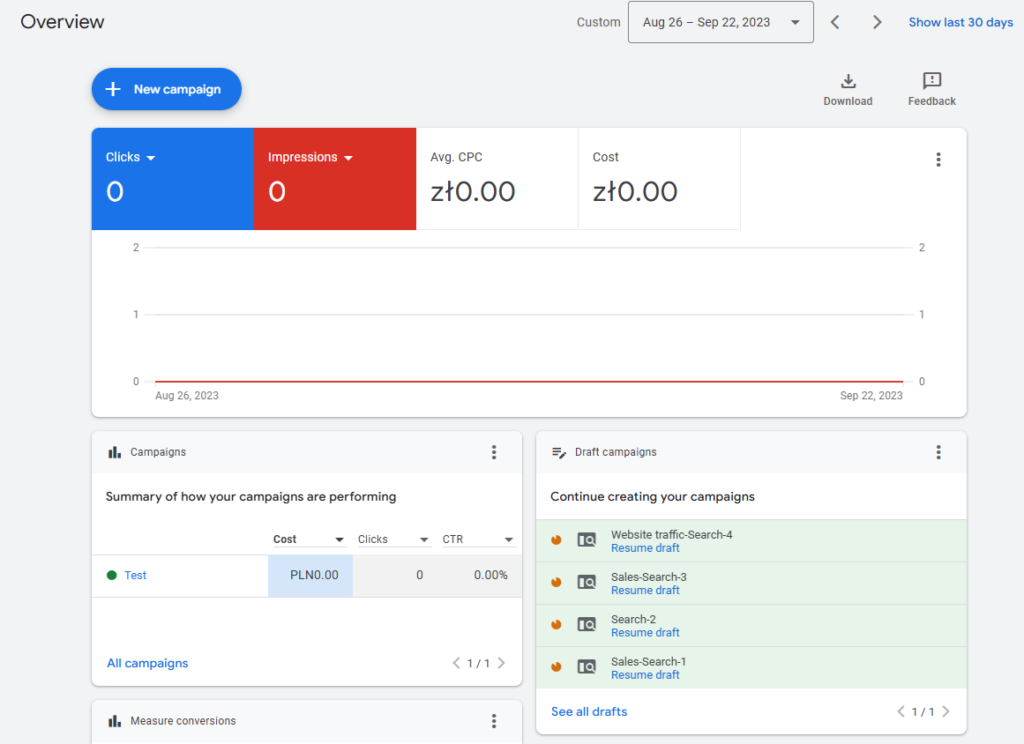Select the Avg. CPC metric tile
This screenshot has width=1024, height=744.
point(496,179)
